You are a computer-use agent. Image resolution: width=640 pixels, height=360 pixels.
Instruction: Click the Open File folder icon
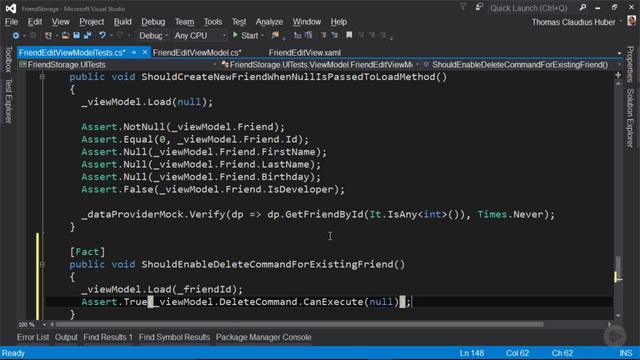click(65, 36)
